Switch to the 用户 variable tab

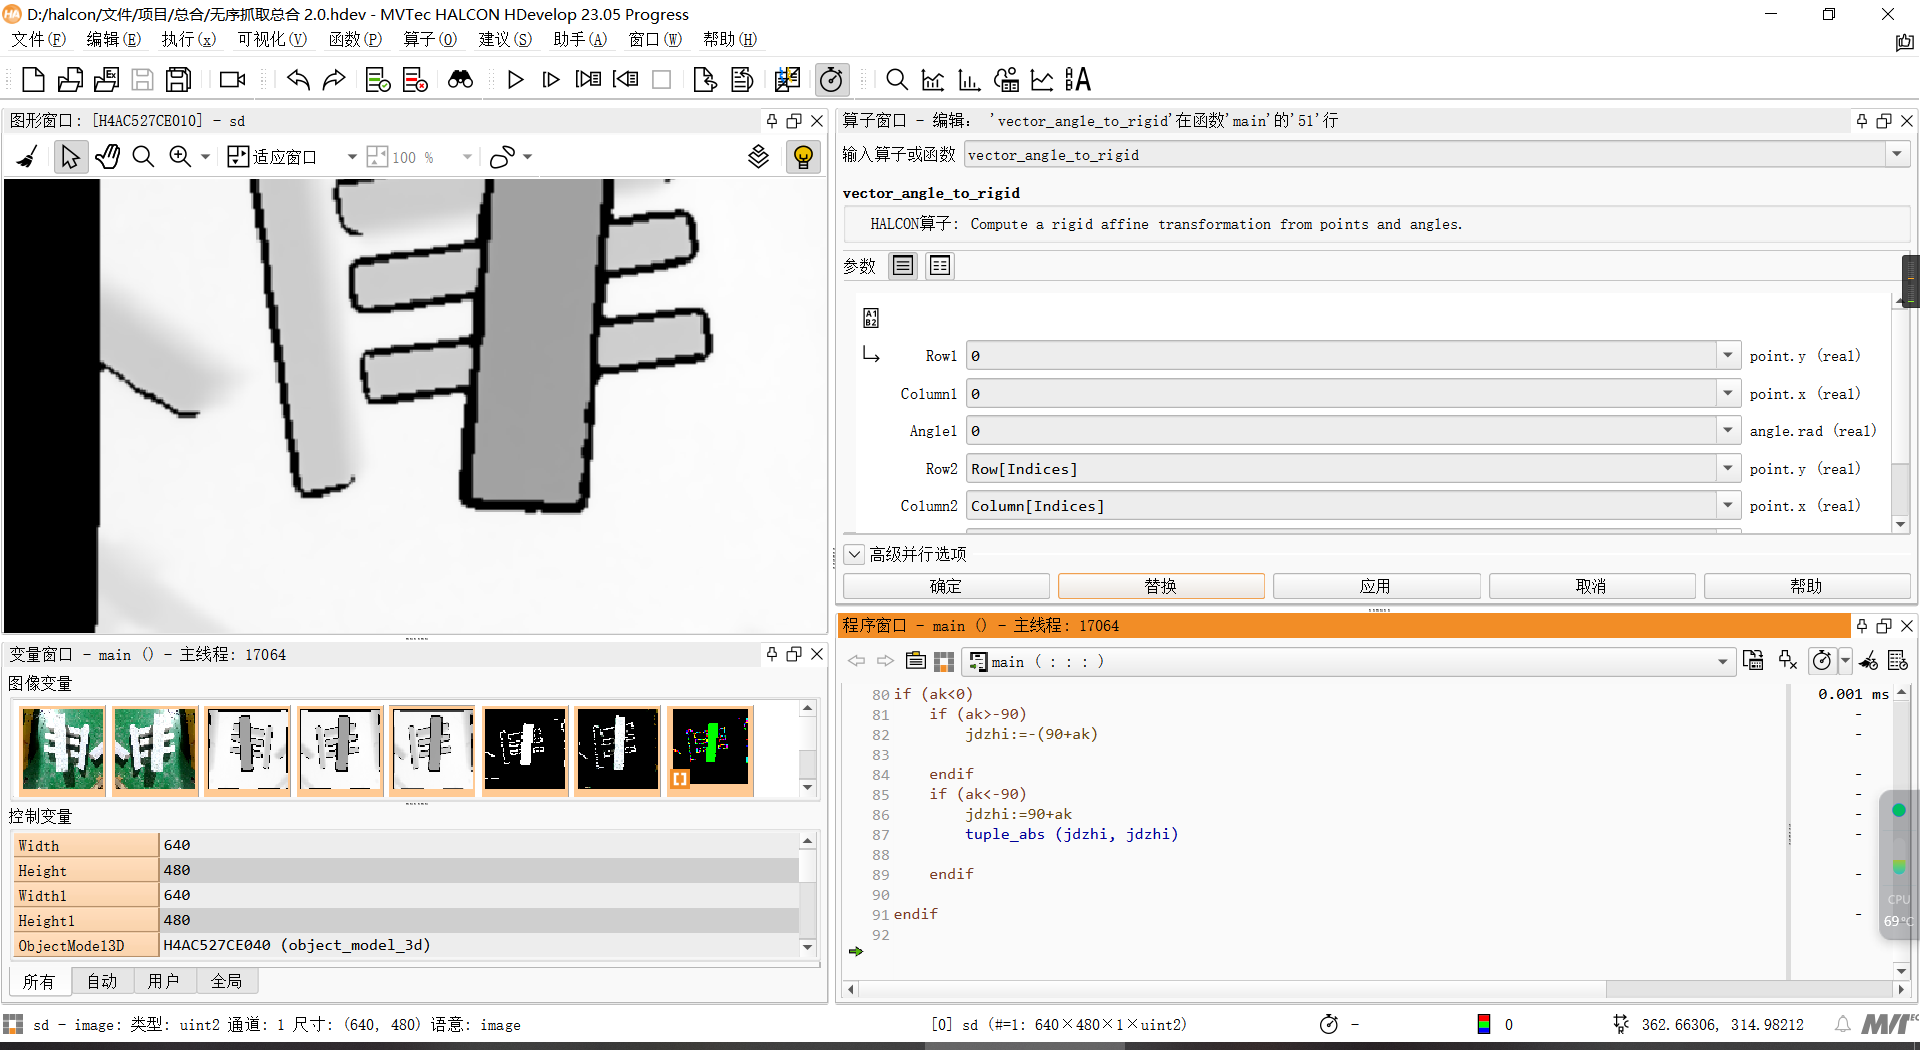[164, 981]
